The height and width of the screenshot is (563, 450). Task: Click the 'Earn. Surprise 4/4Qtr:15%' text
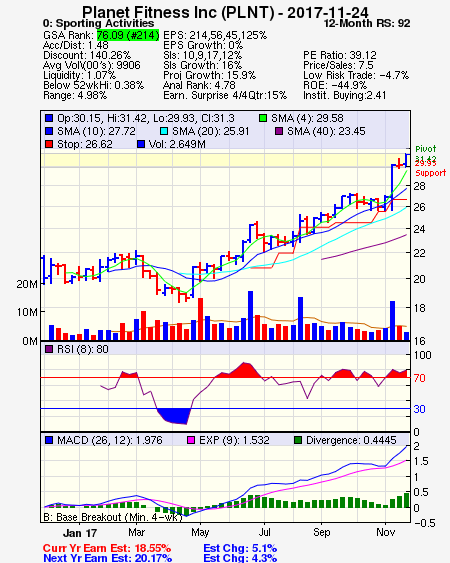tap(225, 96)
